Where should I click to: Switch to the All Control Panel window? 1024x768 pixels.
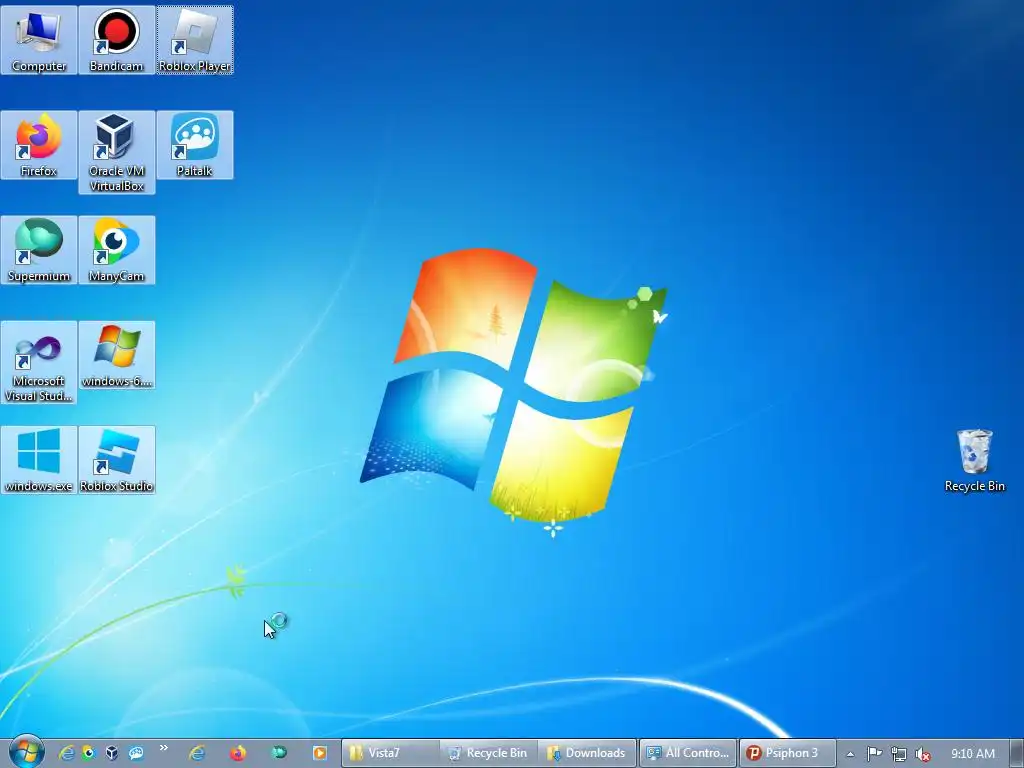688,753
